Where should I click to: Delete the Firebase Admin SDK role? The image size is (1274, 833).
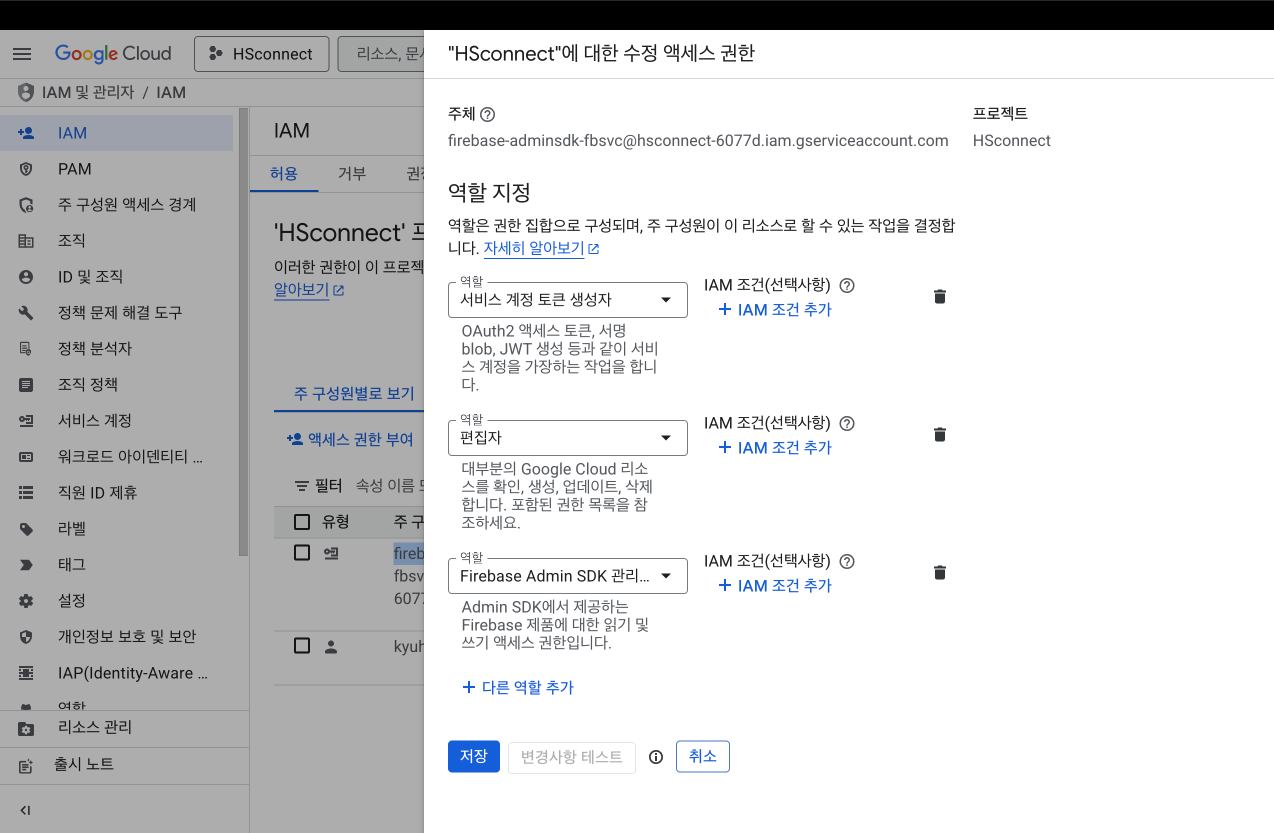point(940,573)
